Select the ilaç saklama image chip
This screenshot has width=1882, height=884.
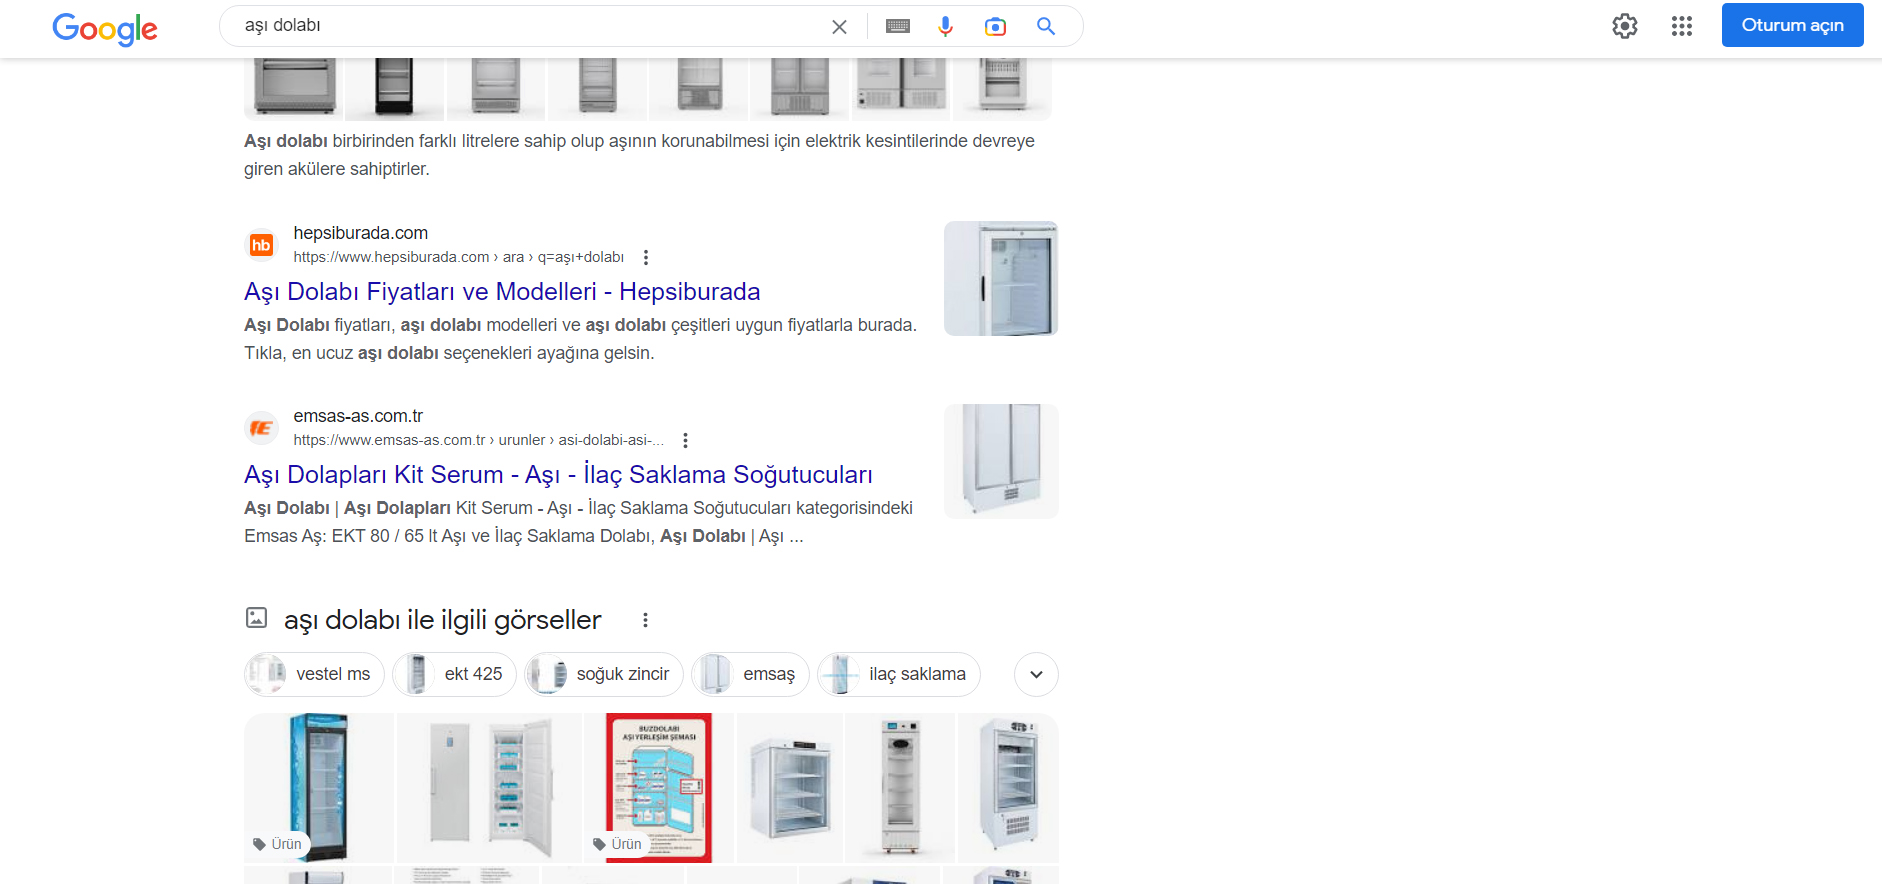pos(899,674)
